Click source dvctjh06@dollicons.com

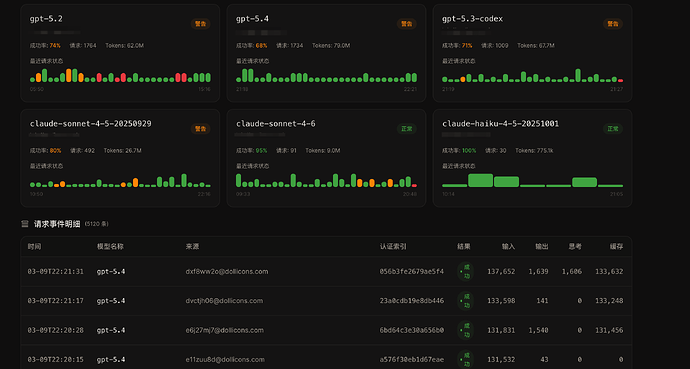click(x=224, y=301)
